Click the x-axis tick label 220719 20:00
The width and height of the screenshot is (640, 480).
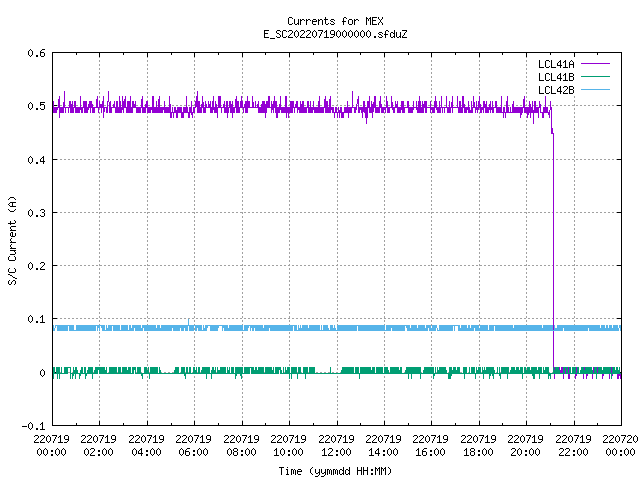click(526, 446)
